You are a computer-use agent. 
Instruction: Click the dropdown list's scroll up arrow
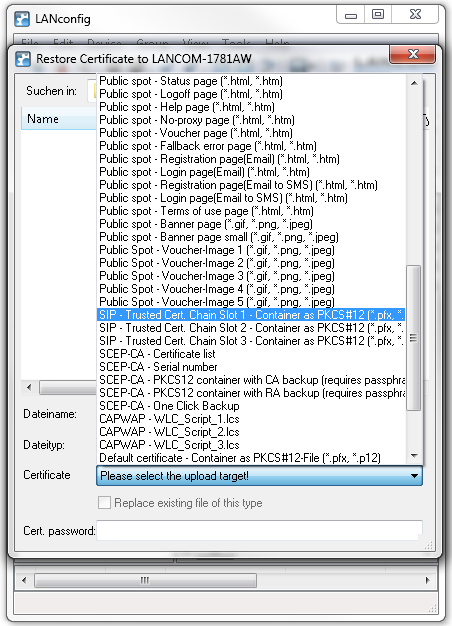tap(414, 83)
